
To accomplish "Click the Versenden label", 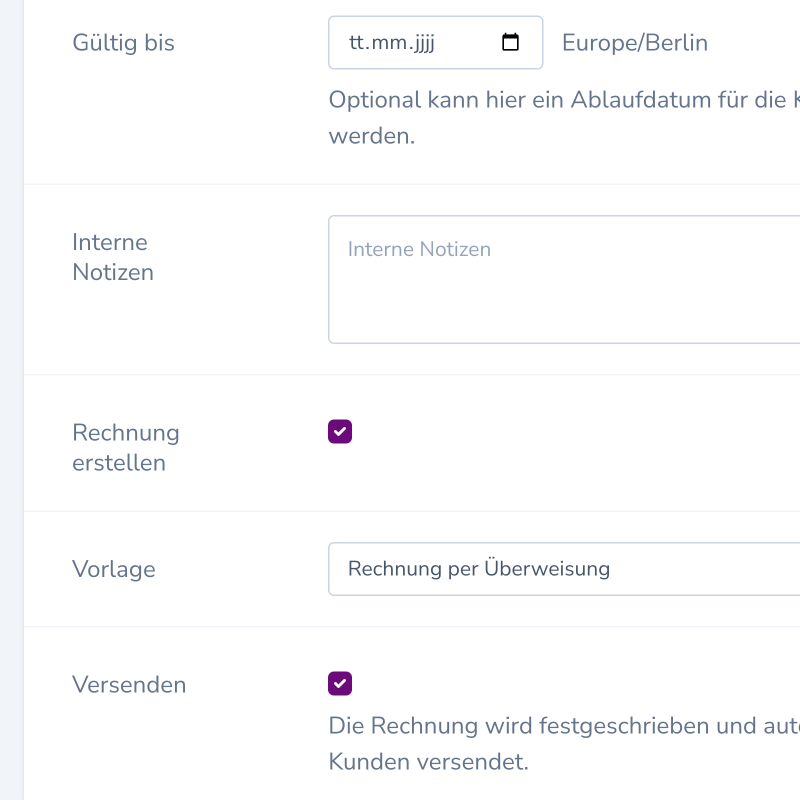I will click(129, 685).
